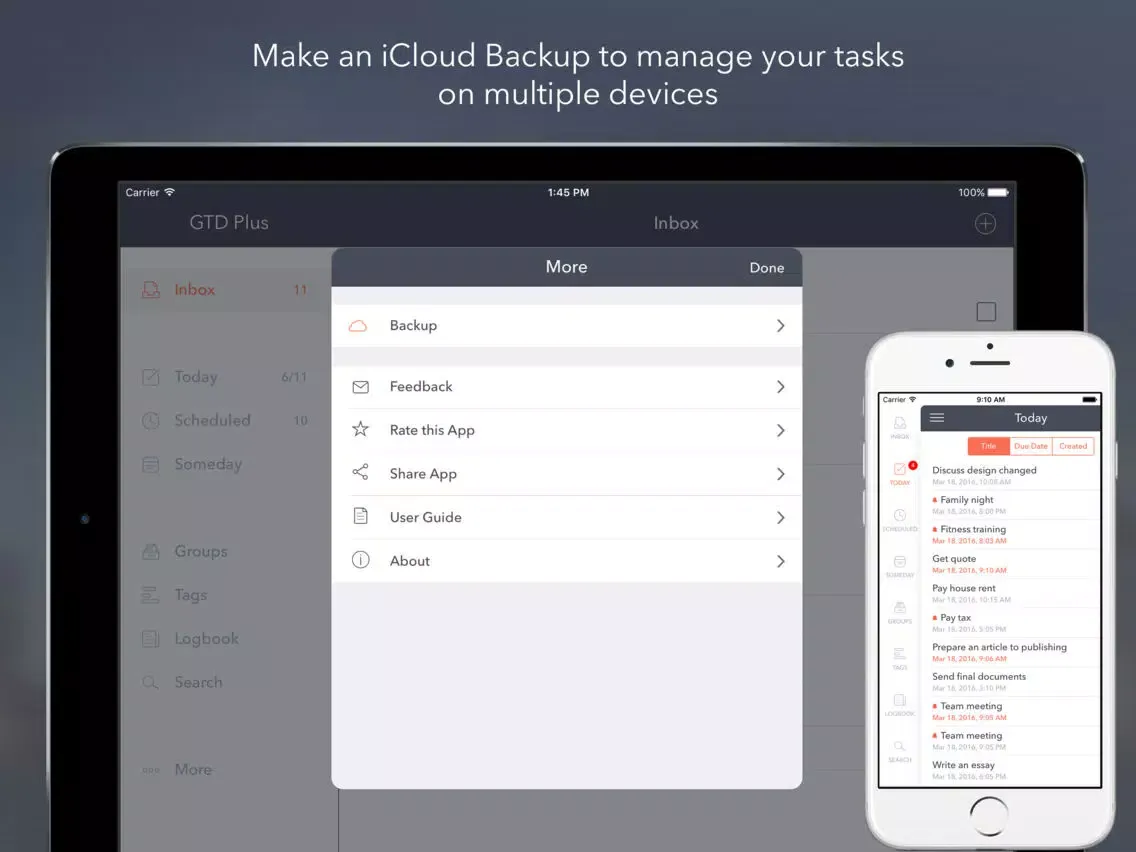
Task: Tap the 'GTD Plus' title
Action: pyautogui.click(x=229, y=222)
